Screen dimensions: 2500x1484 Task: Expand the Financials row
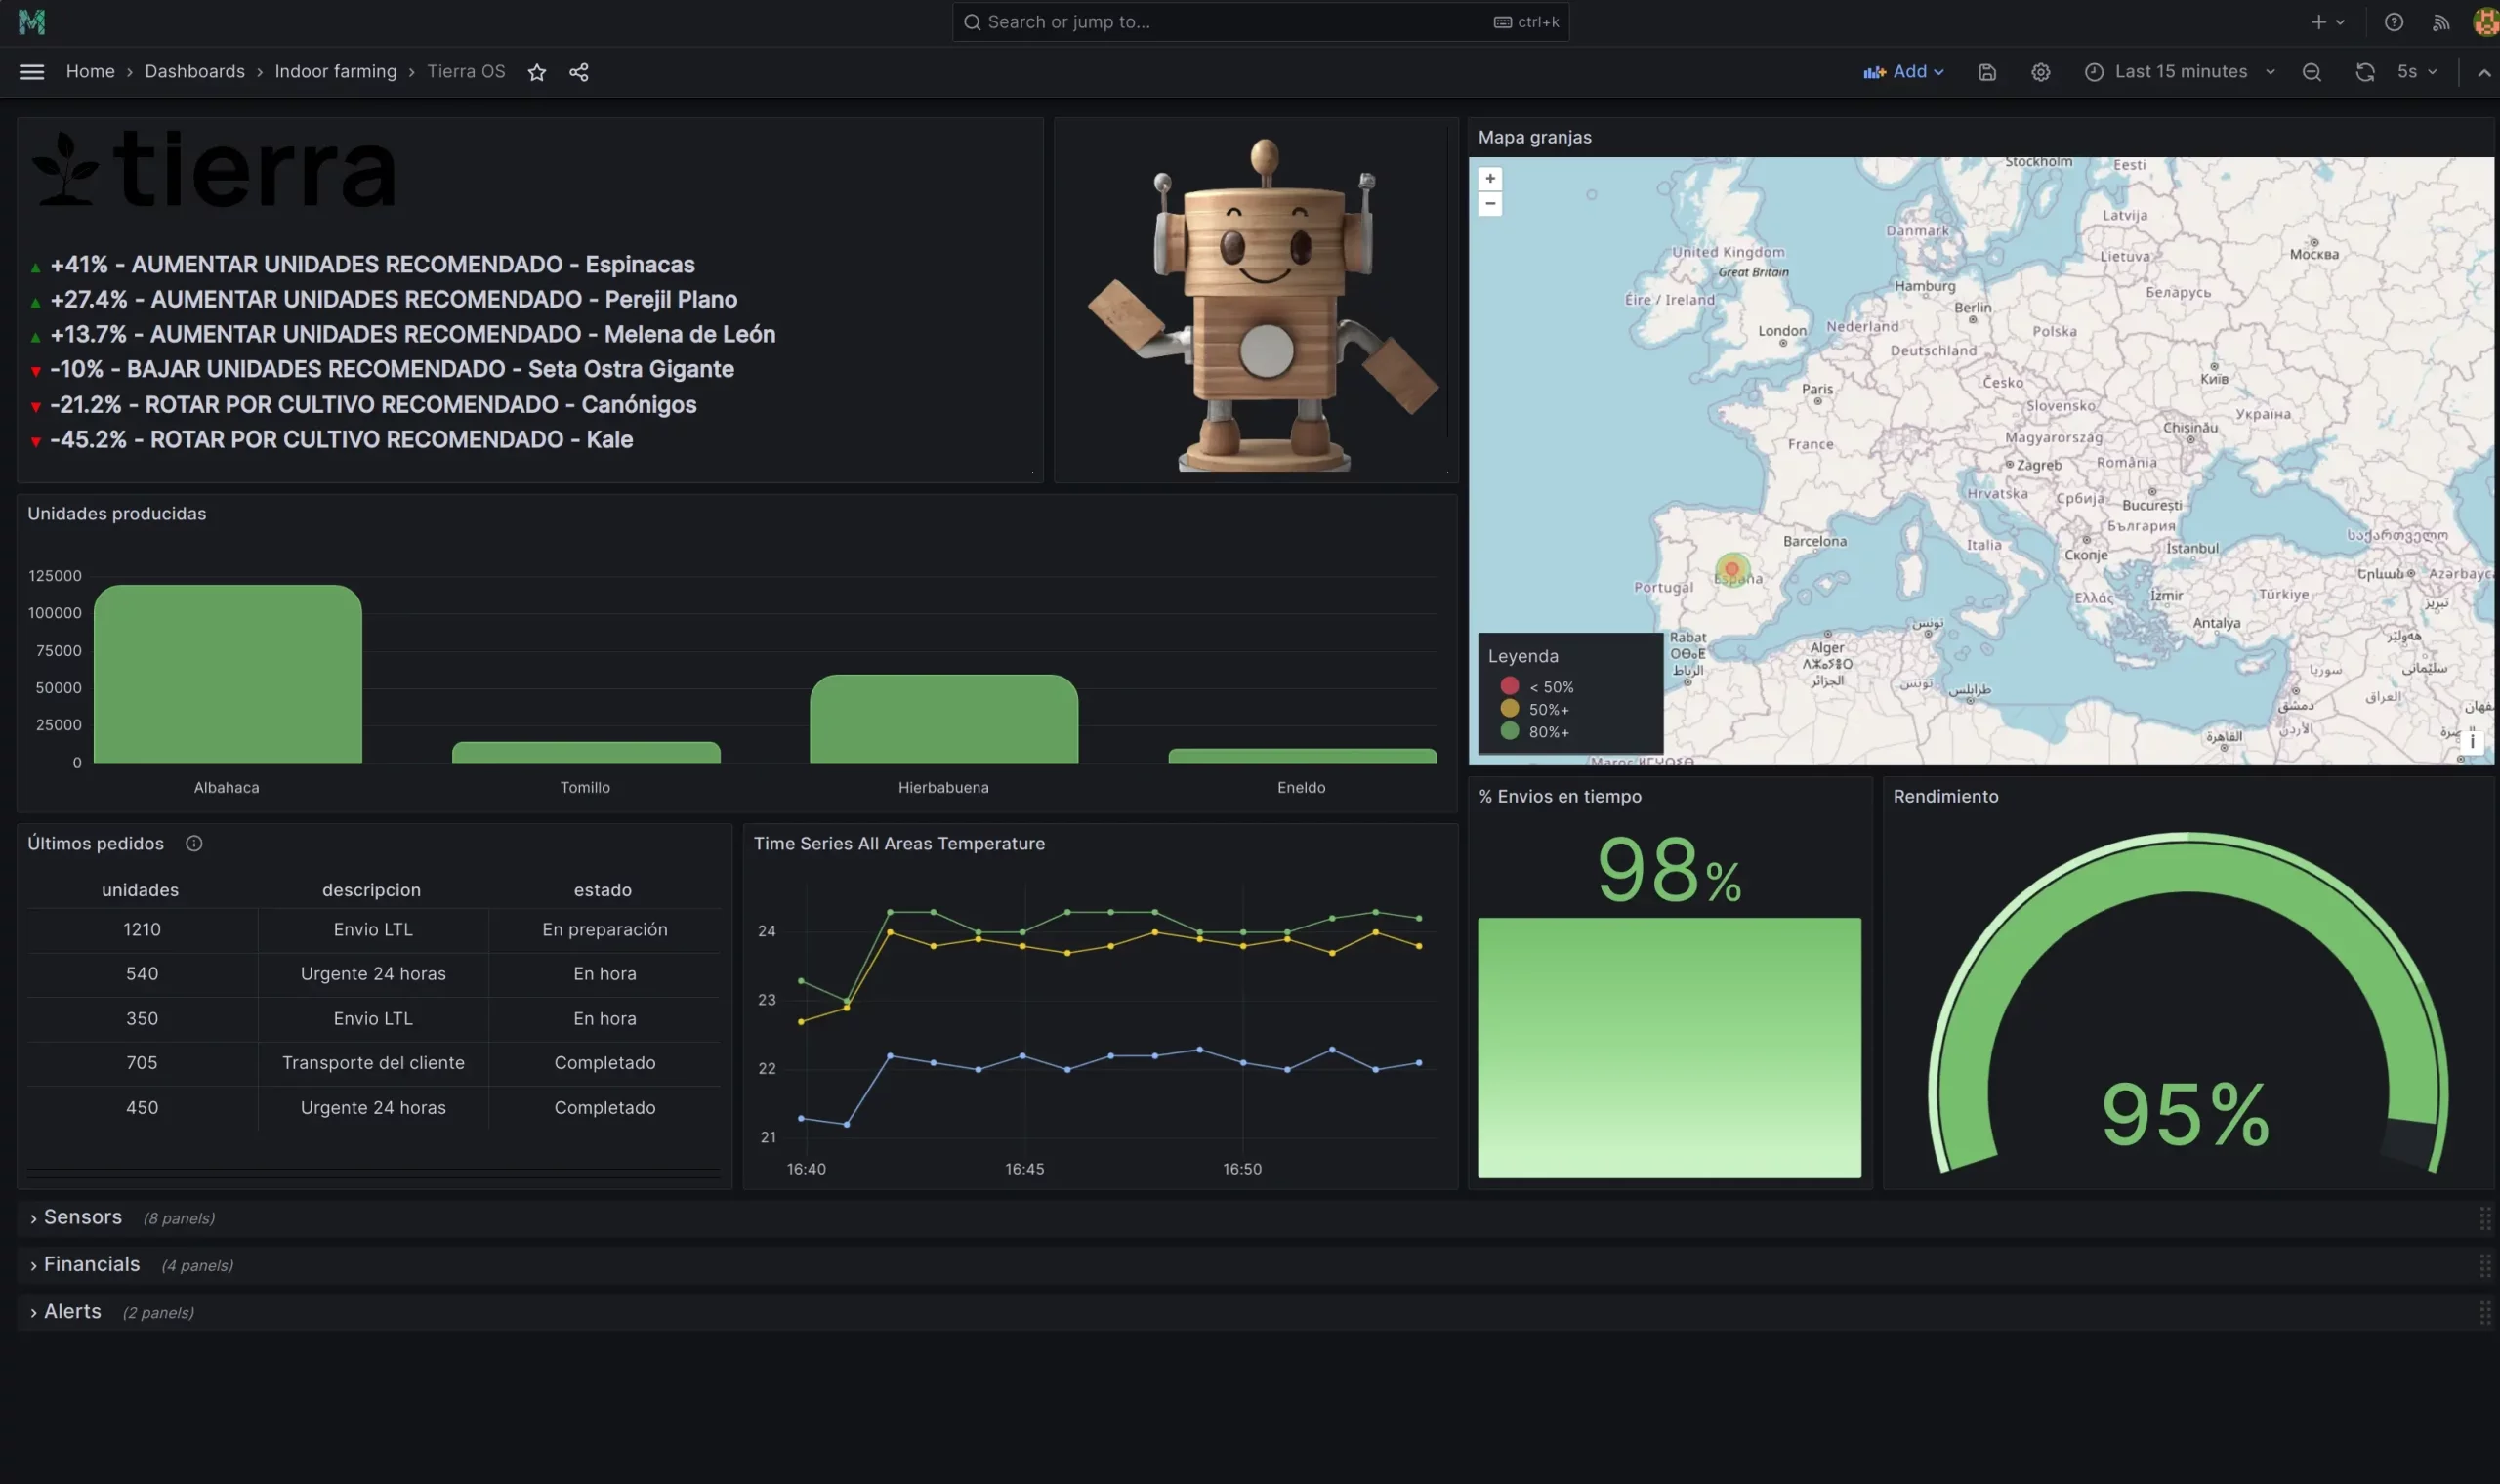tap(91, 1264)
